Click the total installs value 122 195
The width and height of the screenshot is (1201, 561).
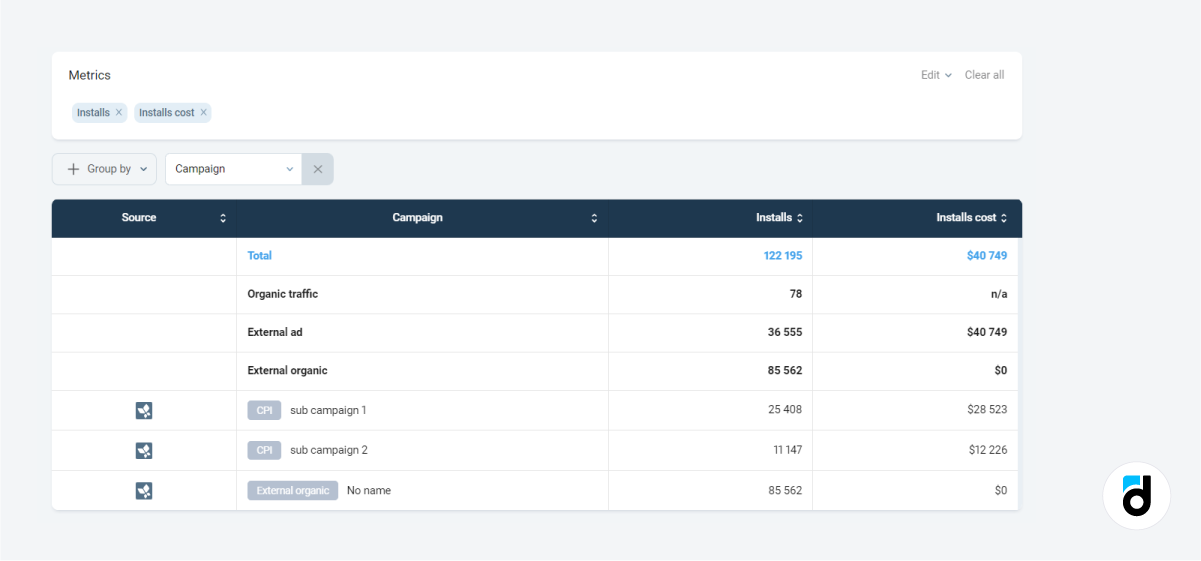click(x=782, y=256)
